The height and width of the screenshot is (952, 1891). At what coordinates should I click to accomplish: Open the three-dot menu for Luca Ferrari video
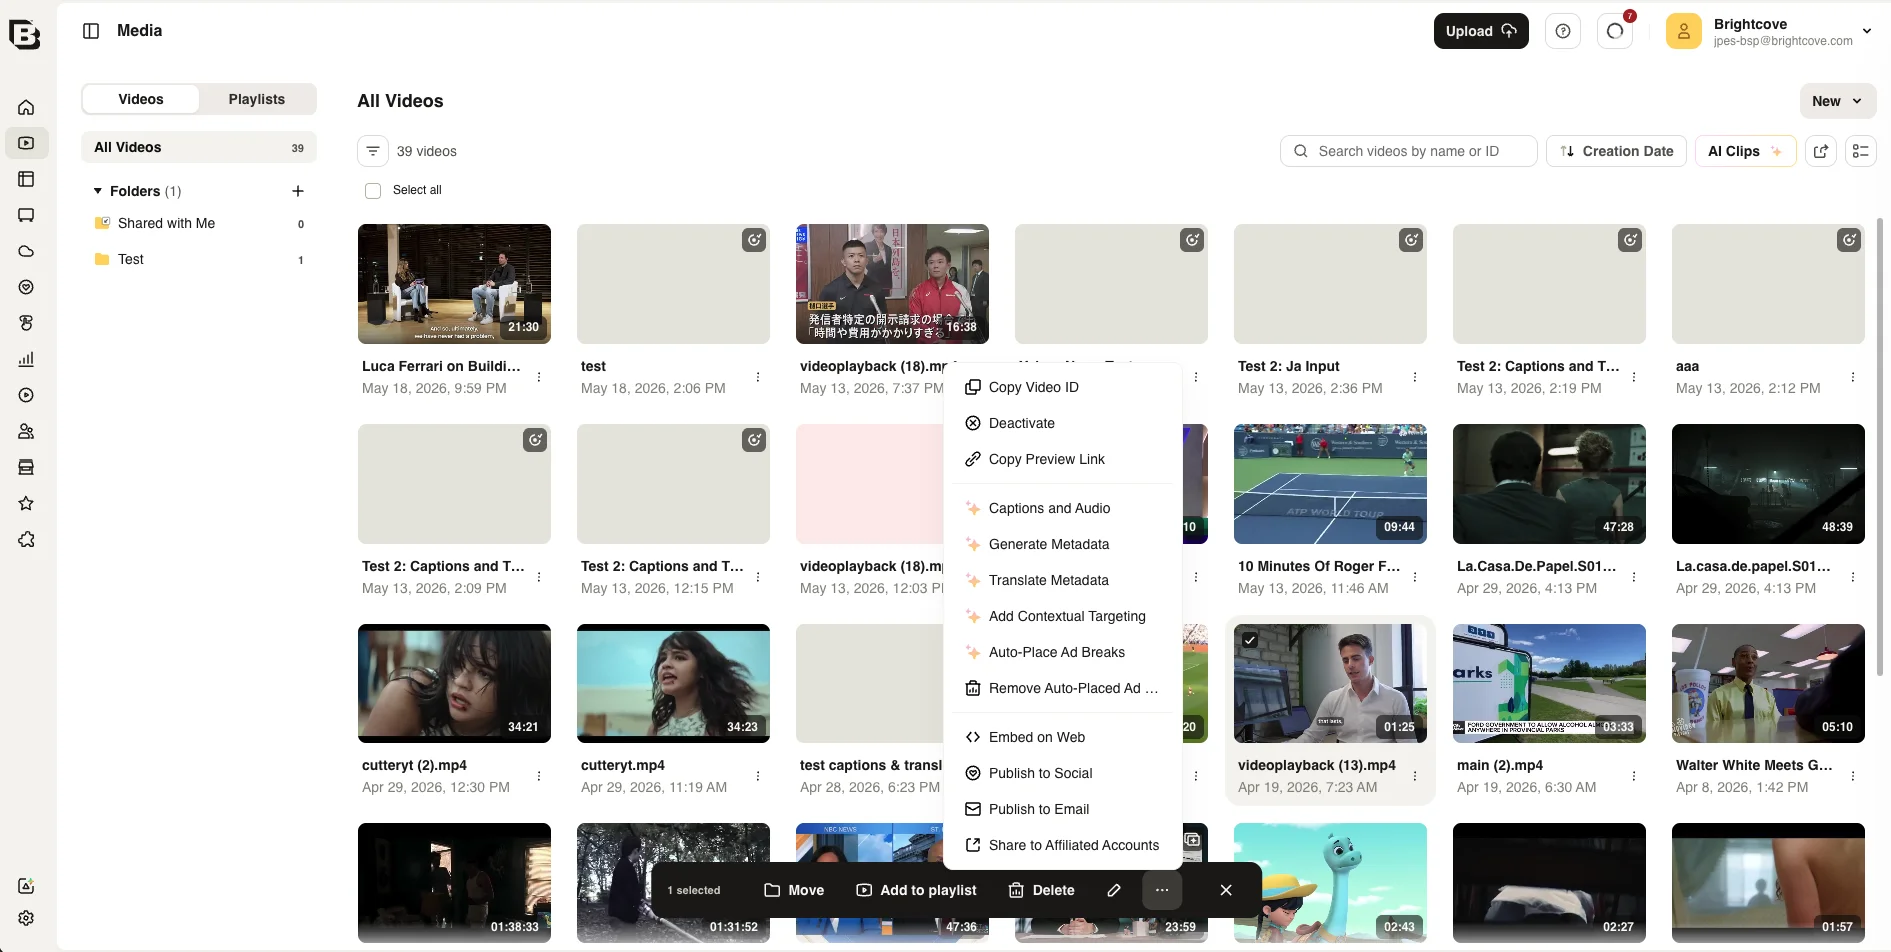point(539,377)
